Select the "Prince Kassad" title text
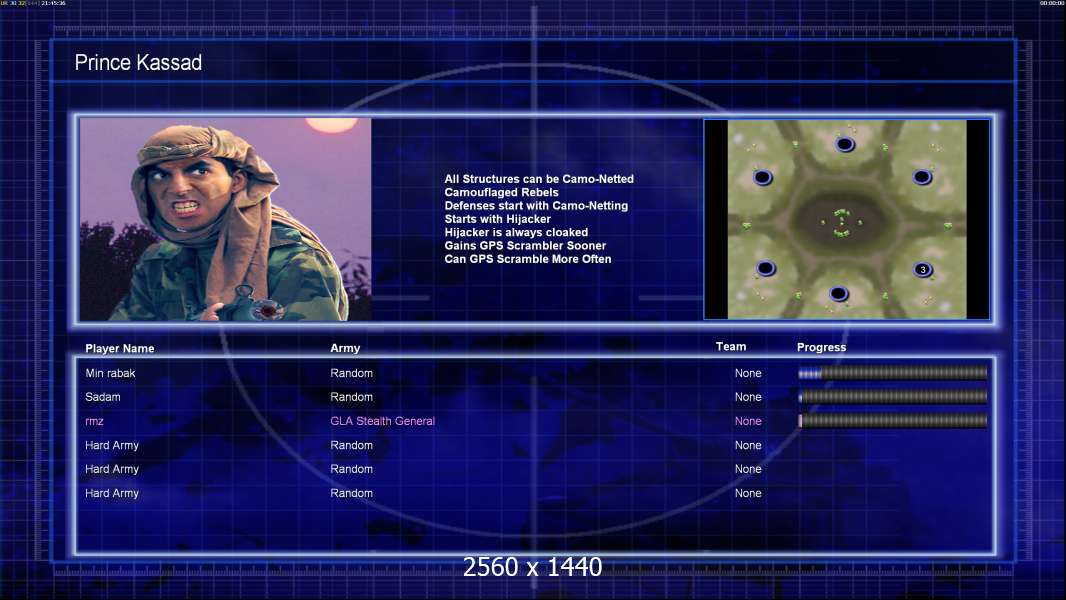The width and height of the screenshot is (1066, 600). (x=138, y=63)
